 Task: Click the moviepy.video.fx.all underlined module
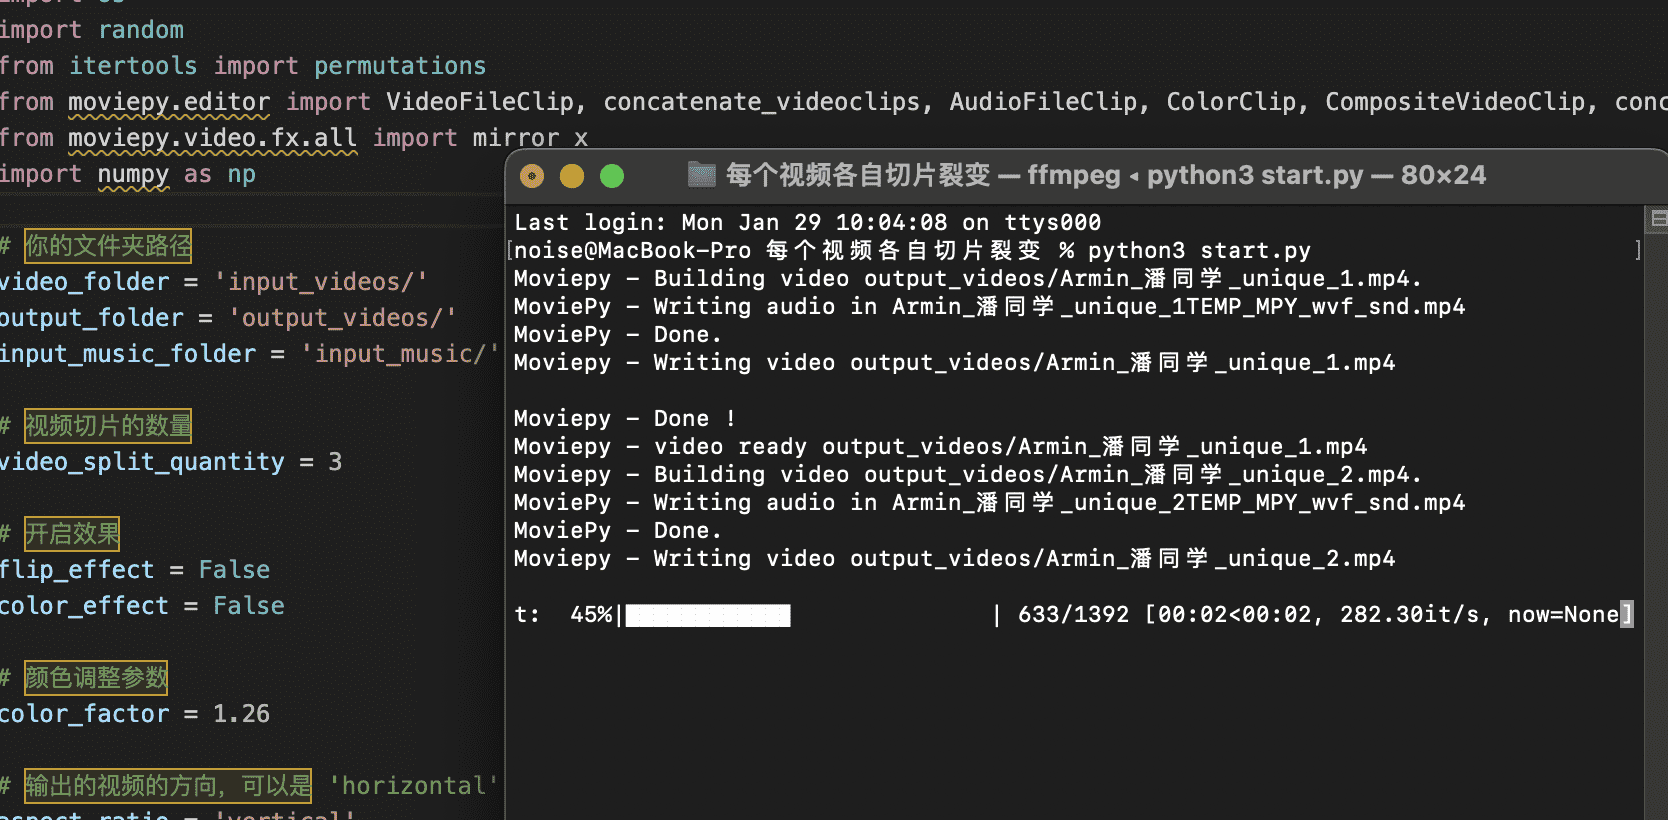(212, 138)
